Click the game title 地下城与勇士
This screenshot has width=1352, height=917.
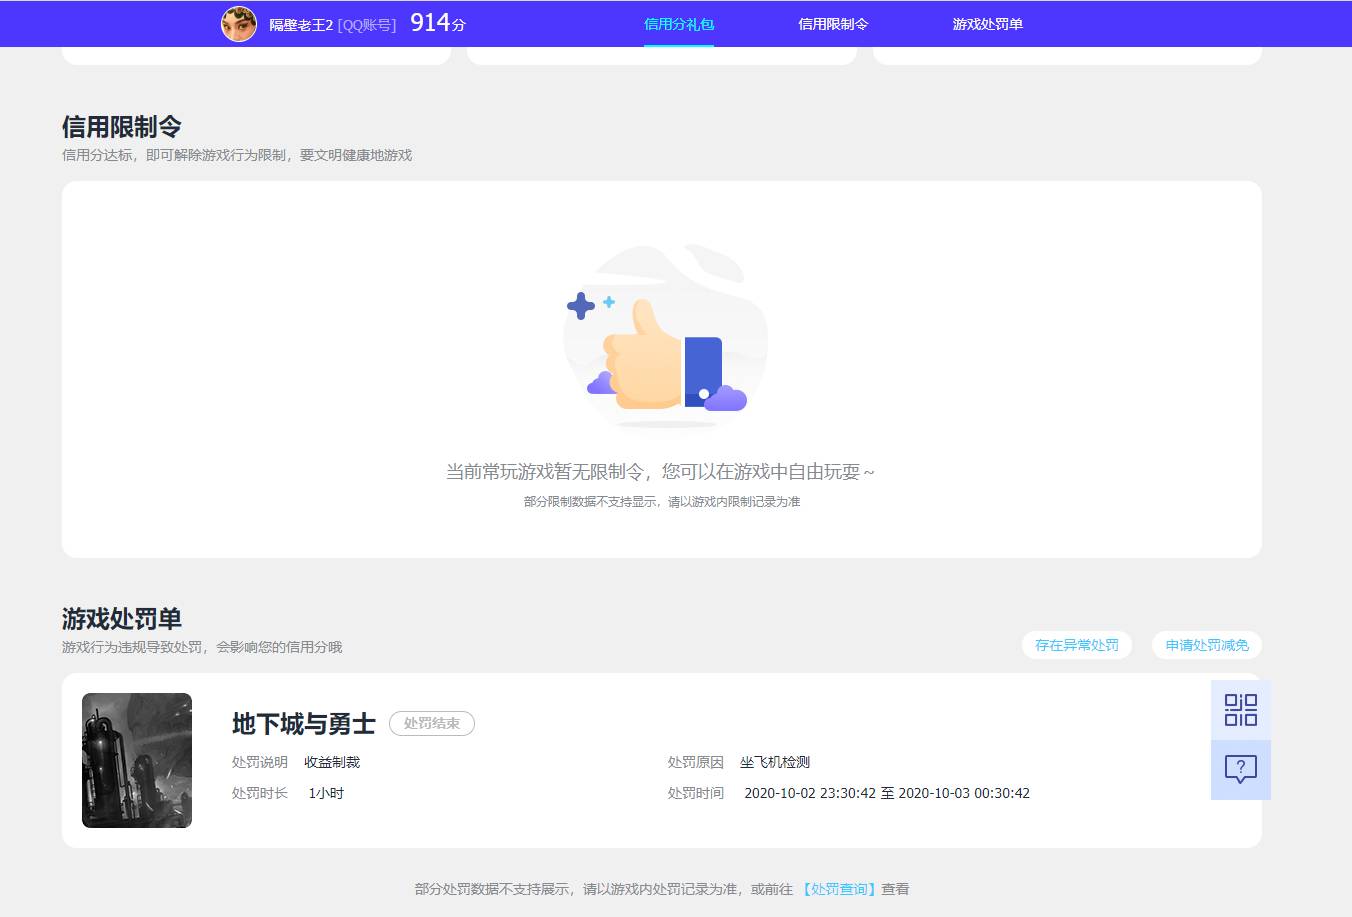click(302, 723)
